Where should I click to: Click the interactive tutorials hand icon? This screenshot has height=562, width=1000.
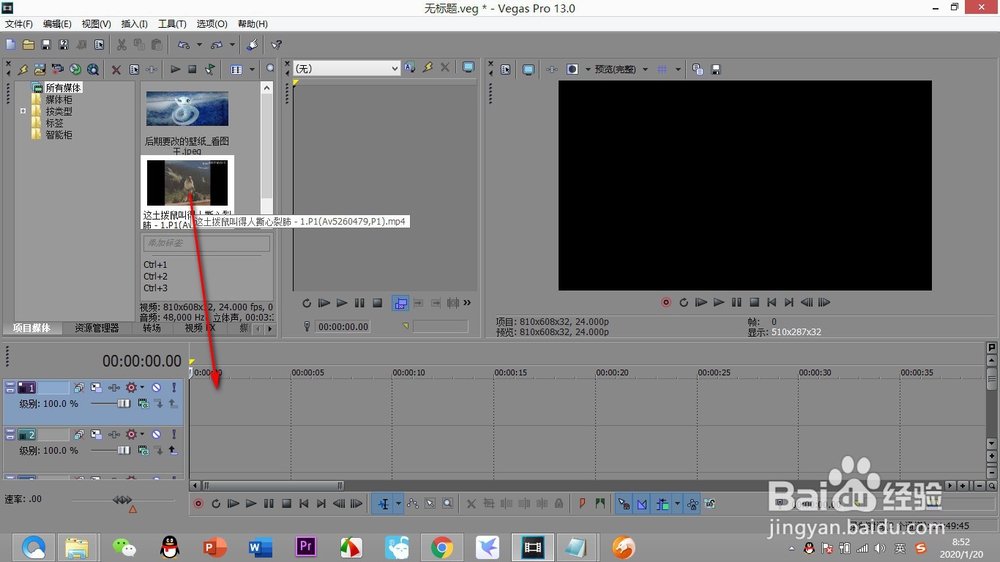click(253, 45)
